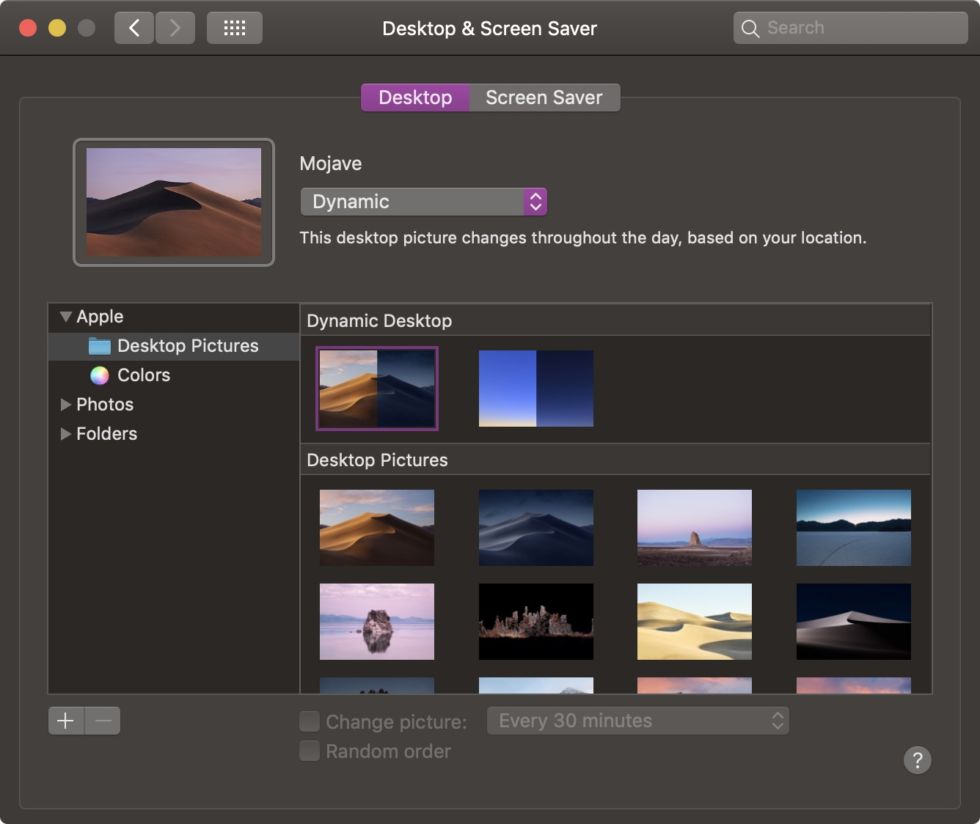Open the Dynamic appearance dropdown
The height and width of the screenshot is (824, 980).
423,201
